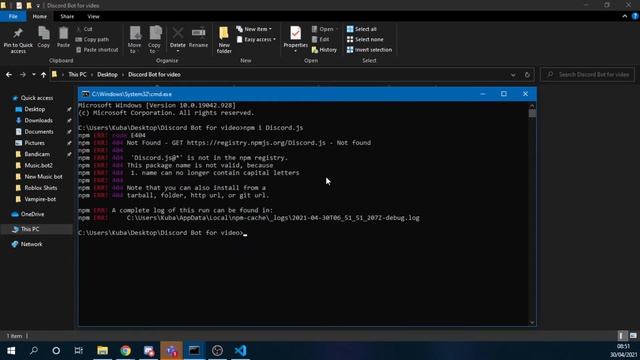Viewport: 640px width, 360px height.
Task: Click Select all
Action: click(x=362, y=29)
